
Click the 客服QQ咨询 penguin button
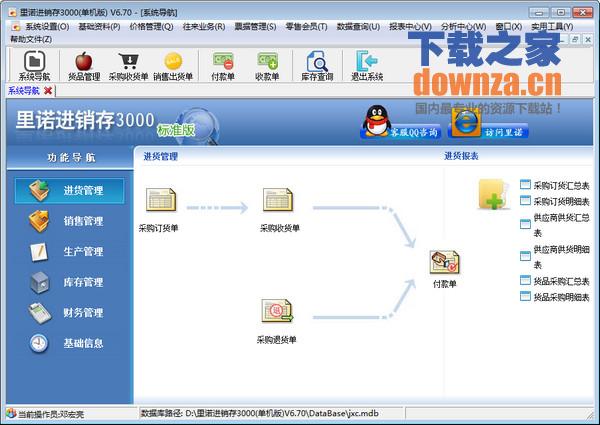tap(401, 123)
